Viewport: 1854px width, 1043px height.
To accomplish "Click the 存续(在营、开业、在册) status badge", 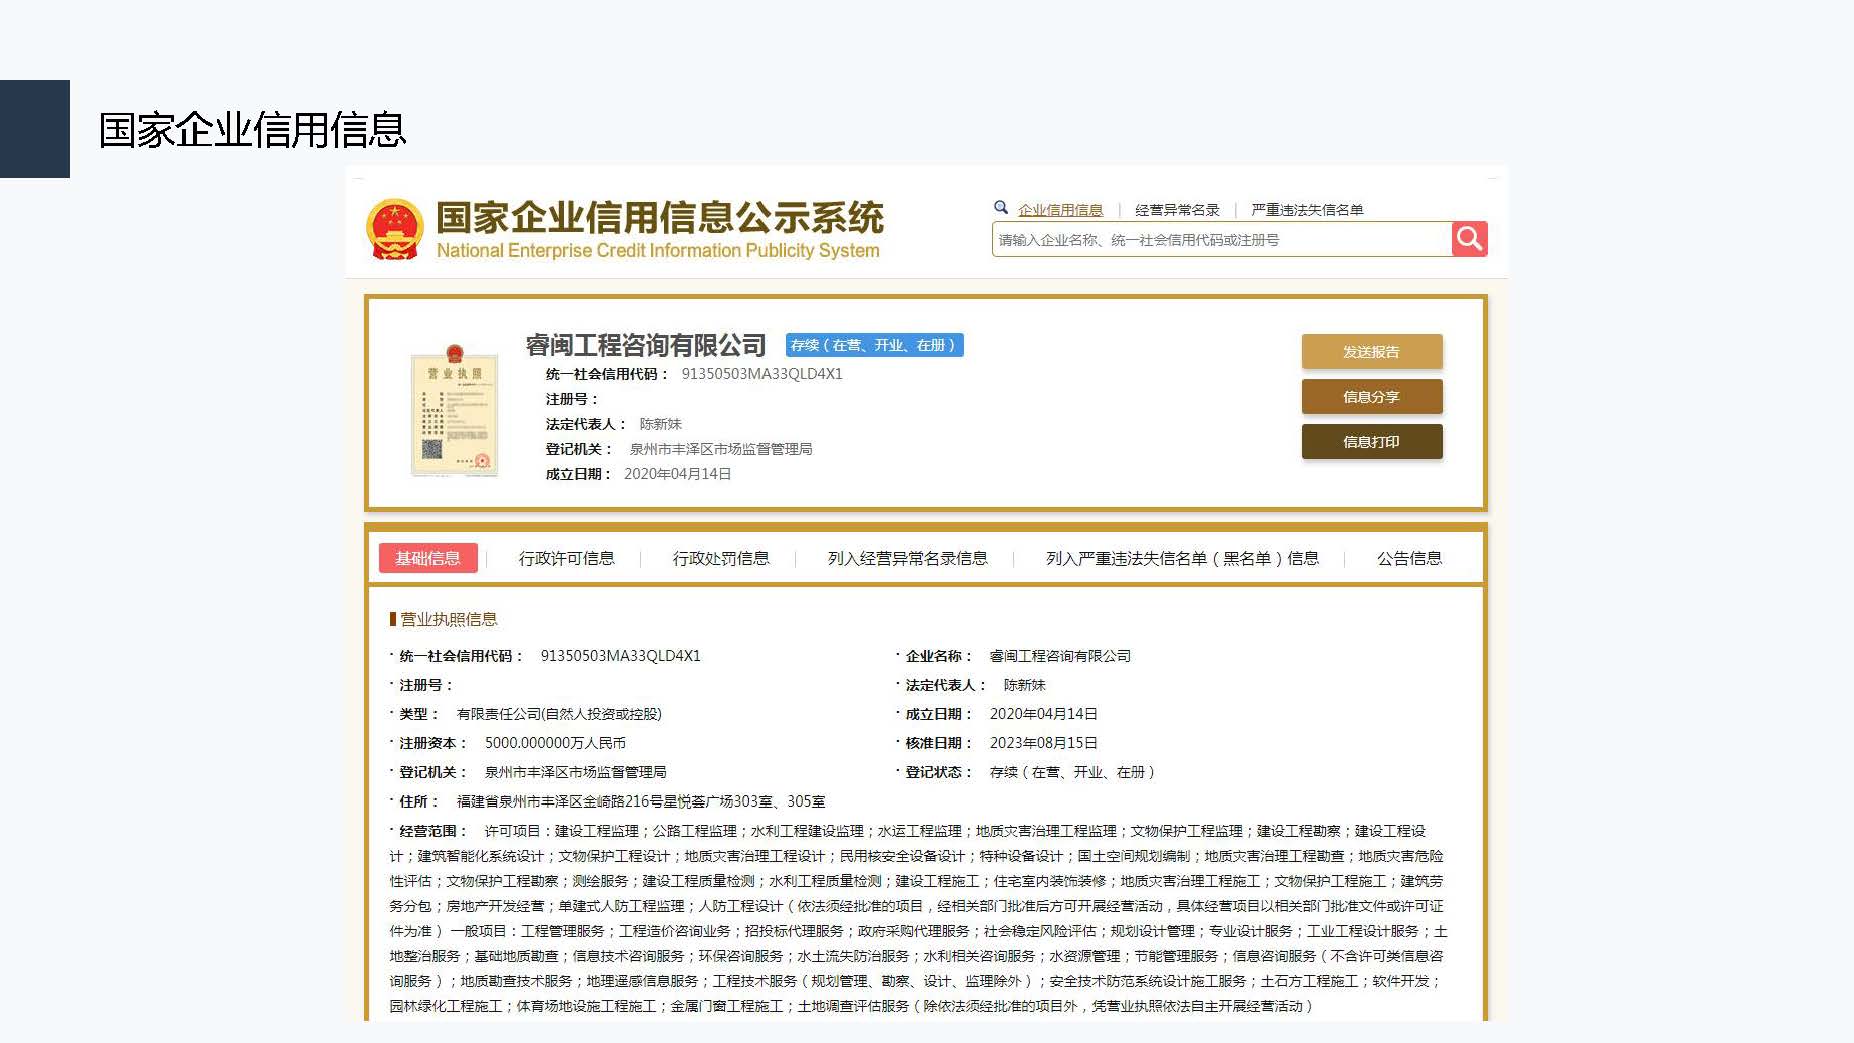I will pyautogui.click(x=875, y=345).
